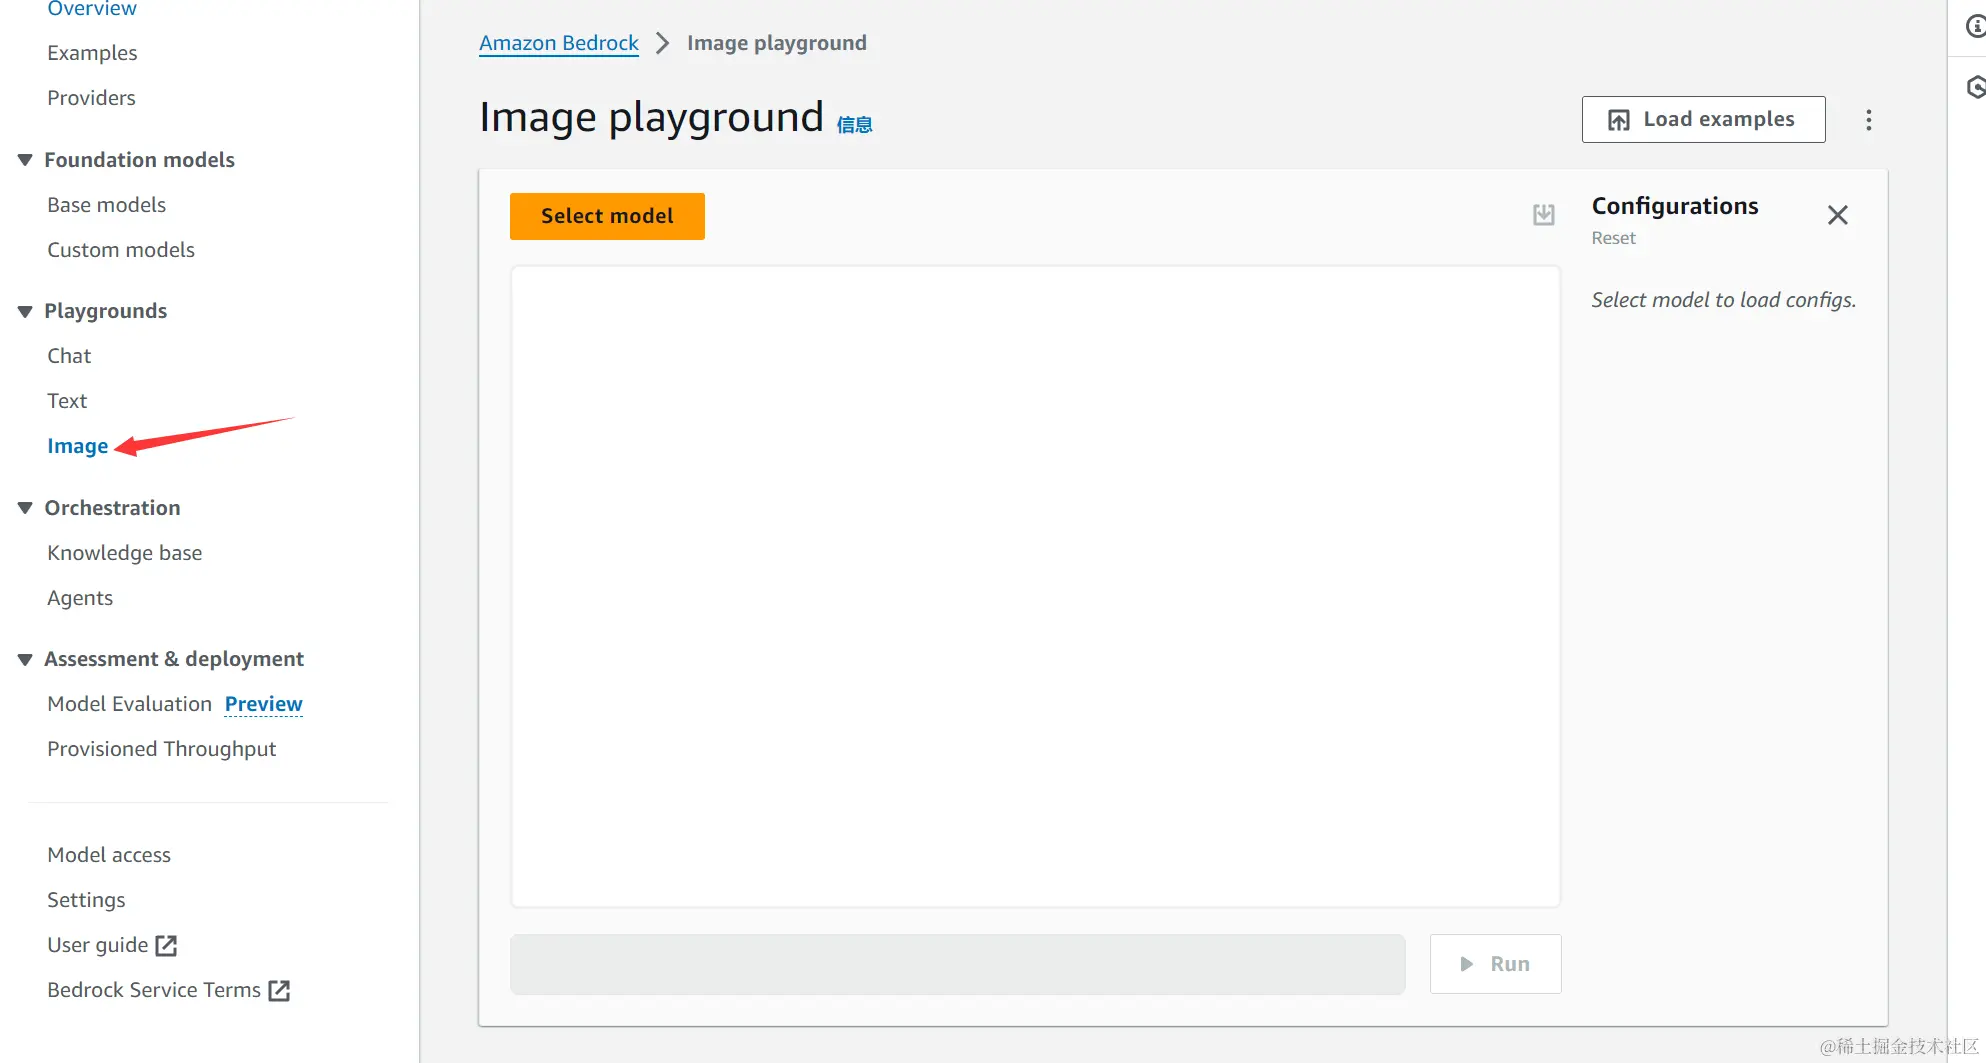Screen dimensions: 1986x1063
Task: Click the info circle icon in right rail
Action: point(1976,27)
